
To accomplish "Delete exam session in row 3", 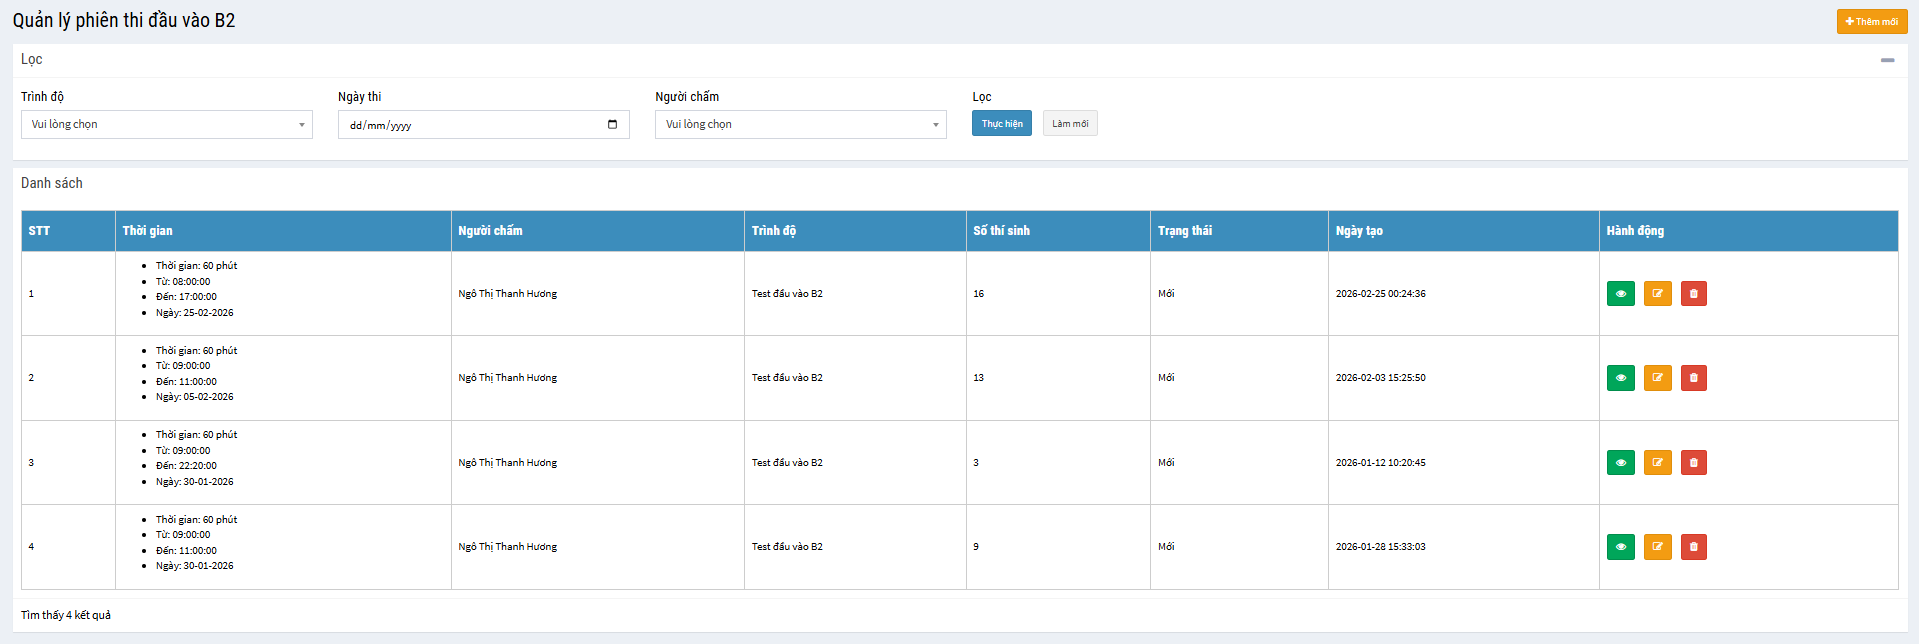I will pos(1693,463).
